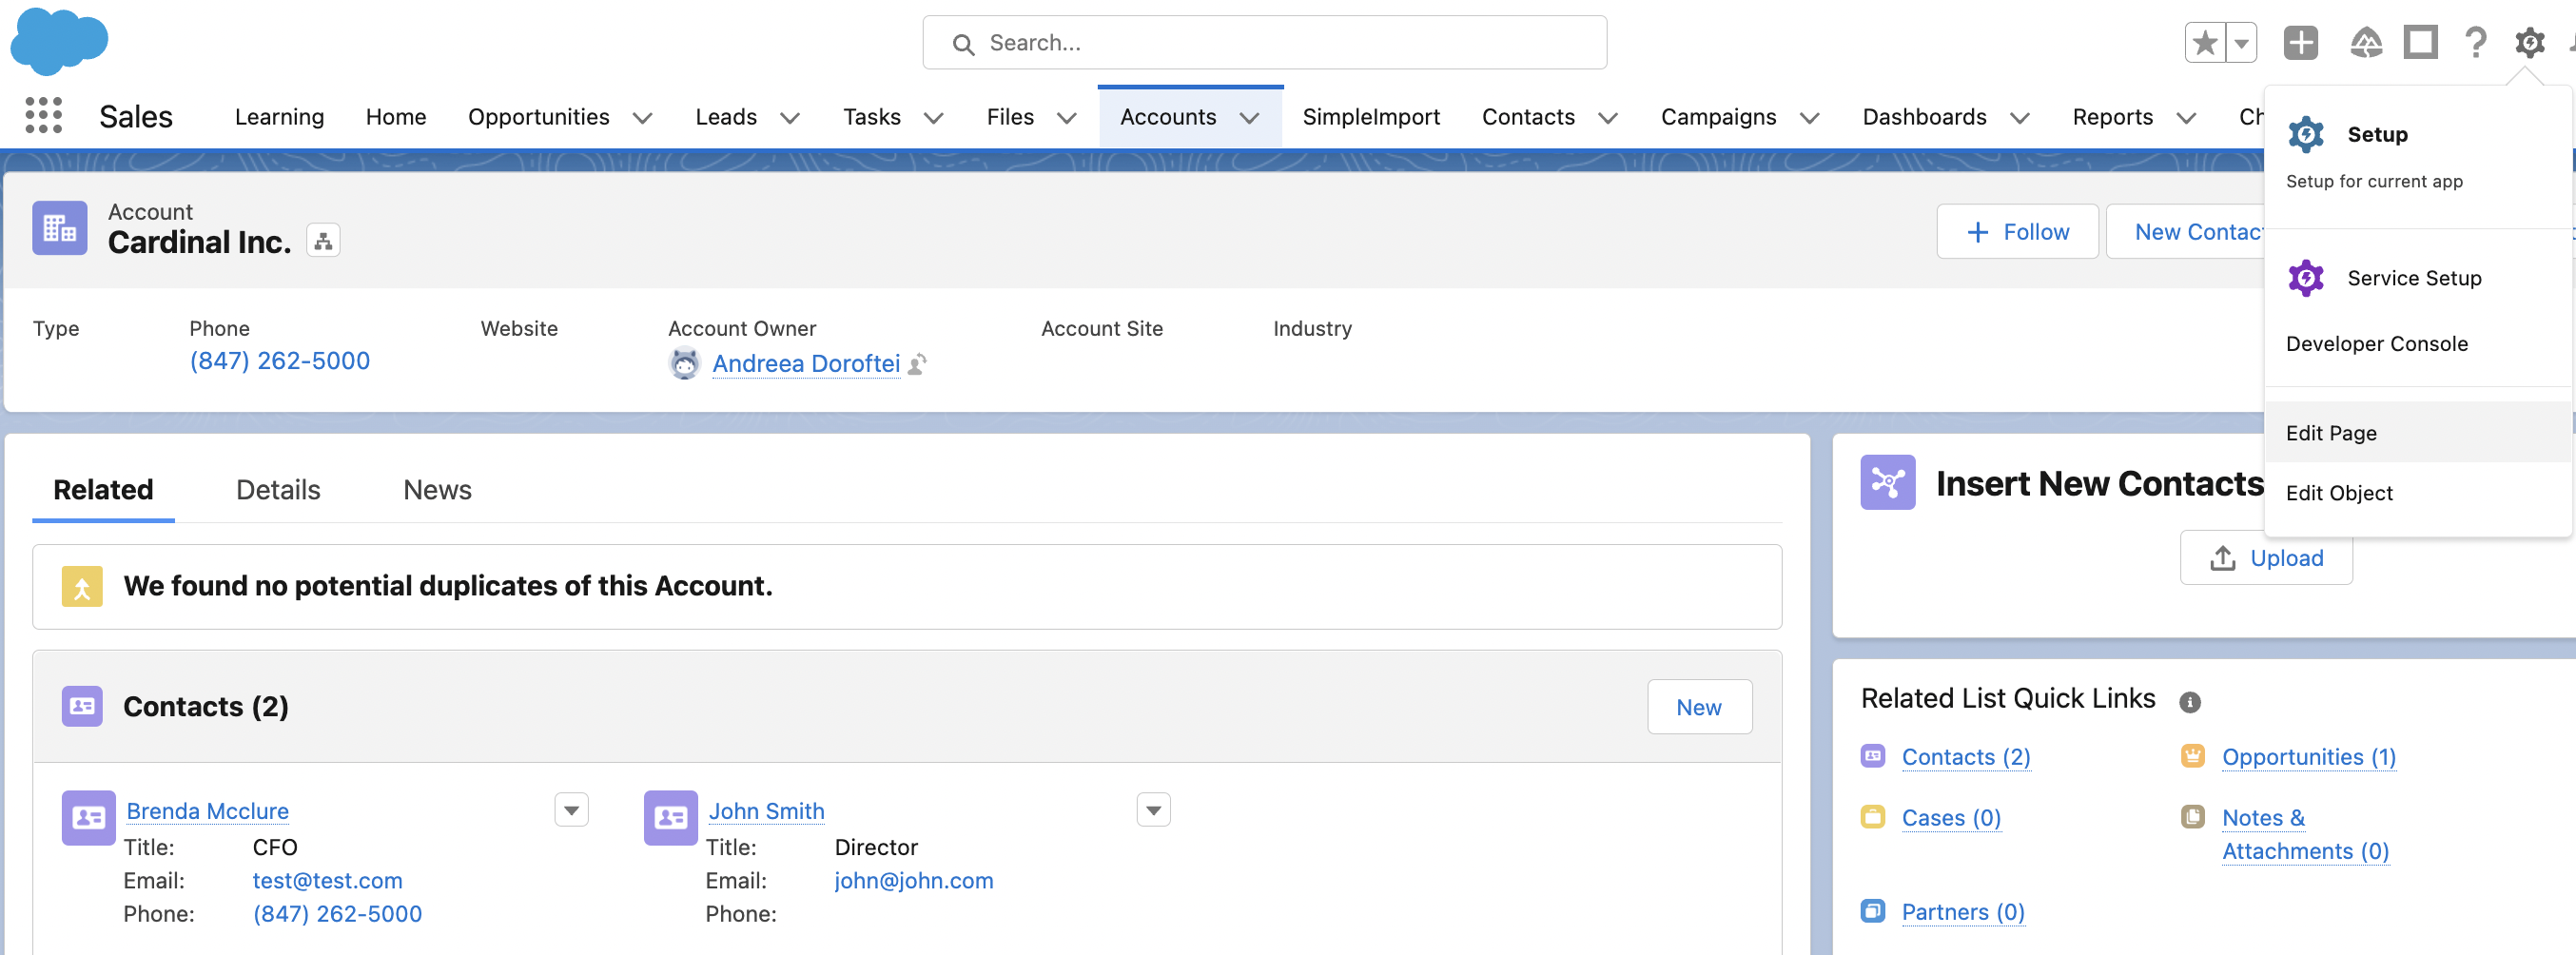Open John Smith row actions dropdown
Image resolution: width=2576 pixels, height=955 pixels.
click(1154, 810)
